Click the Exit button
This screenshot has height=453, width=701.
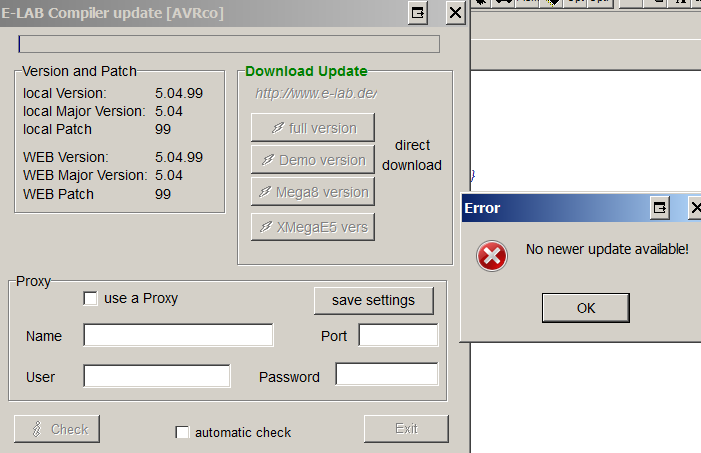[406, 429]
